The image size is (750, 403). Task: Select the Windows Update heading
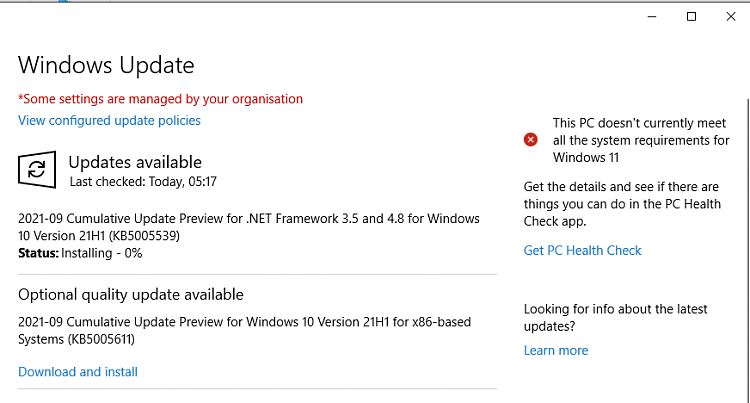point(106,65)
